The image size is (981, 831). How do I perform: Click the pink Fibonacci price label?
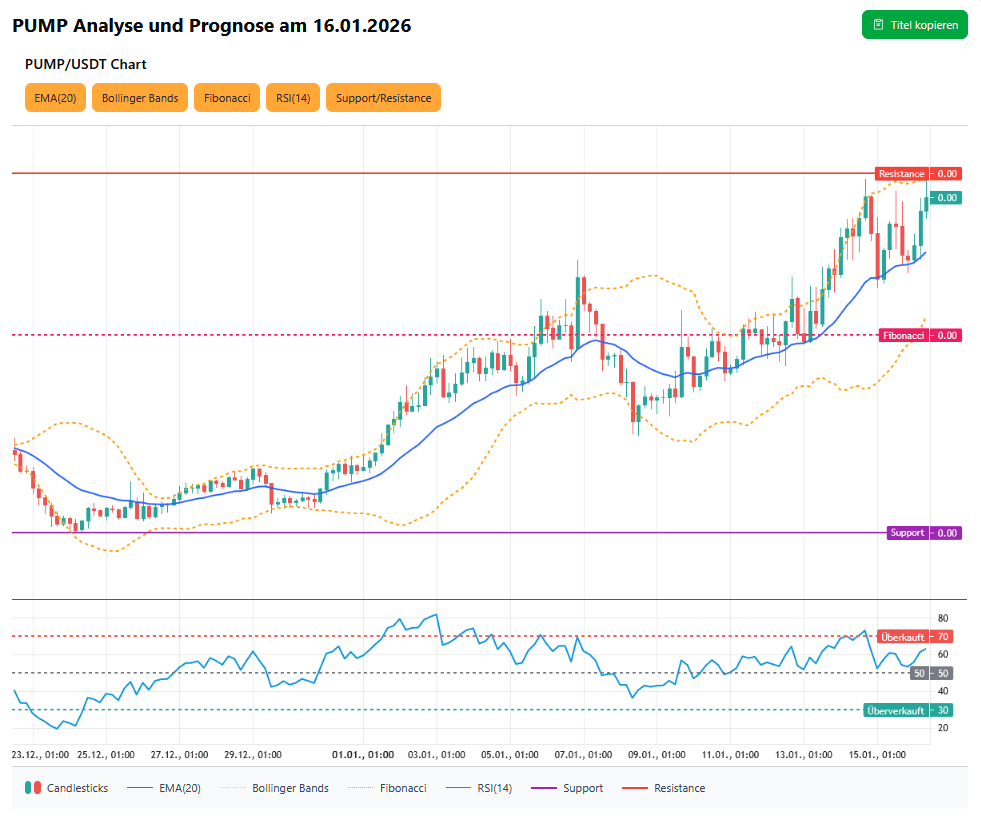coord(904,335)
